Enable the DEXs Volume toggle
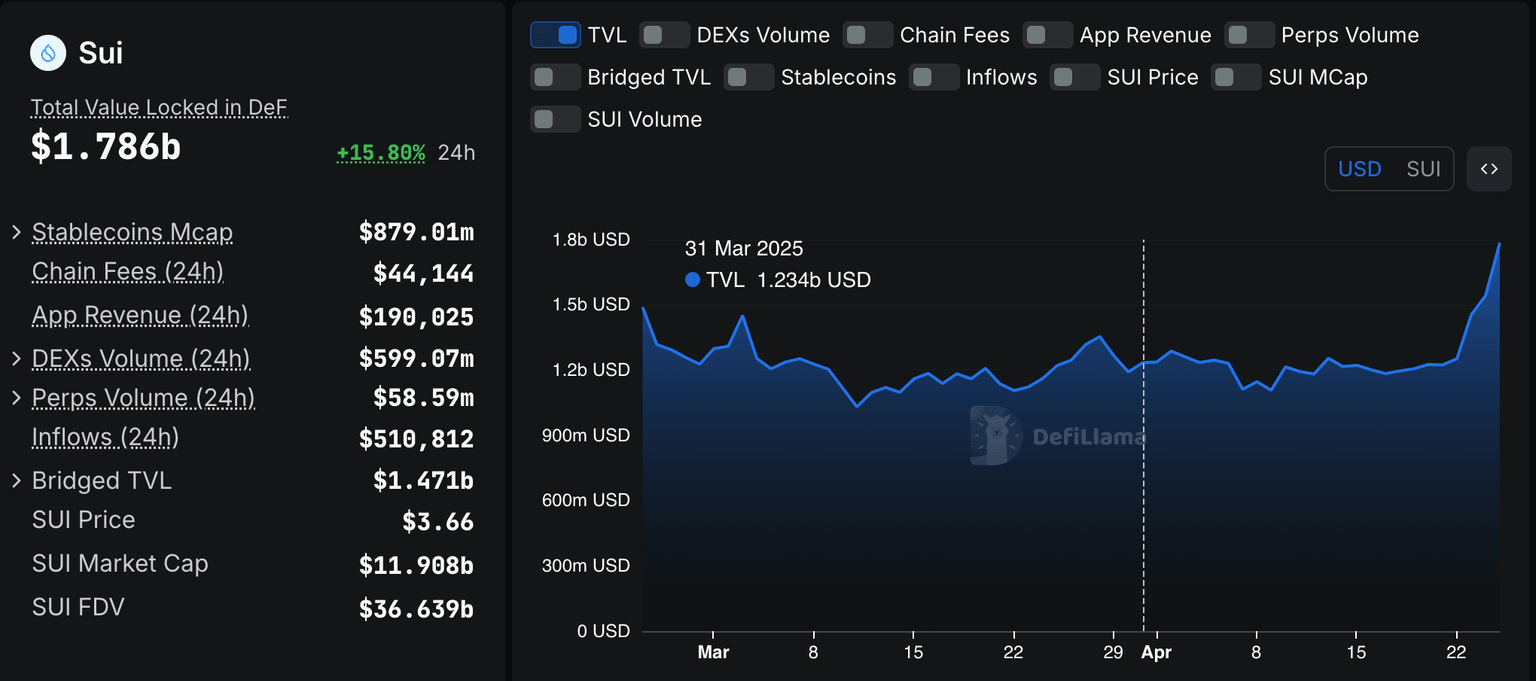Image resolution: width=1536 pixels, height=681 pixels. click(x=664, y=34)
